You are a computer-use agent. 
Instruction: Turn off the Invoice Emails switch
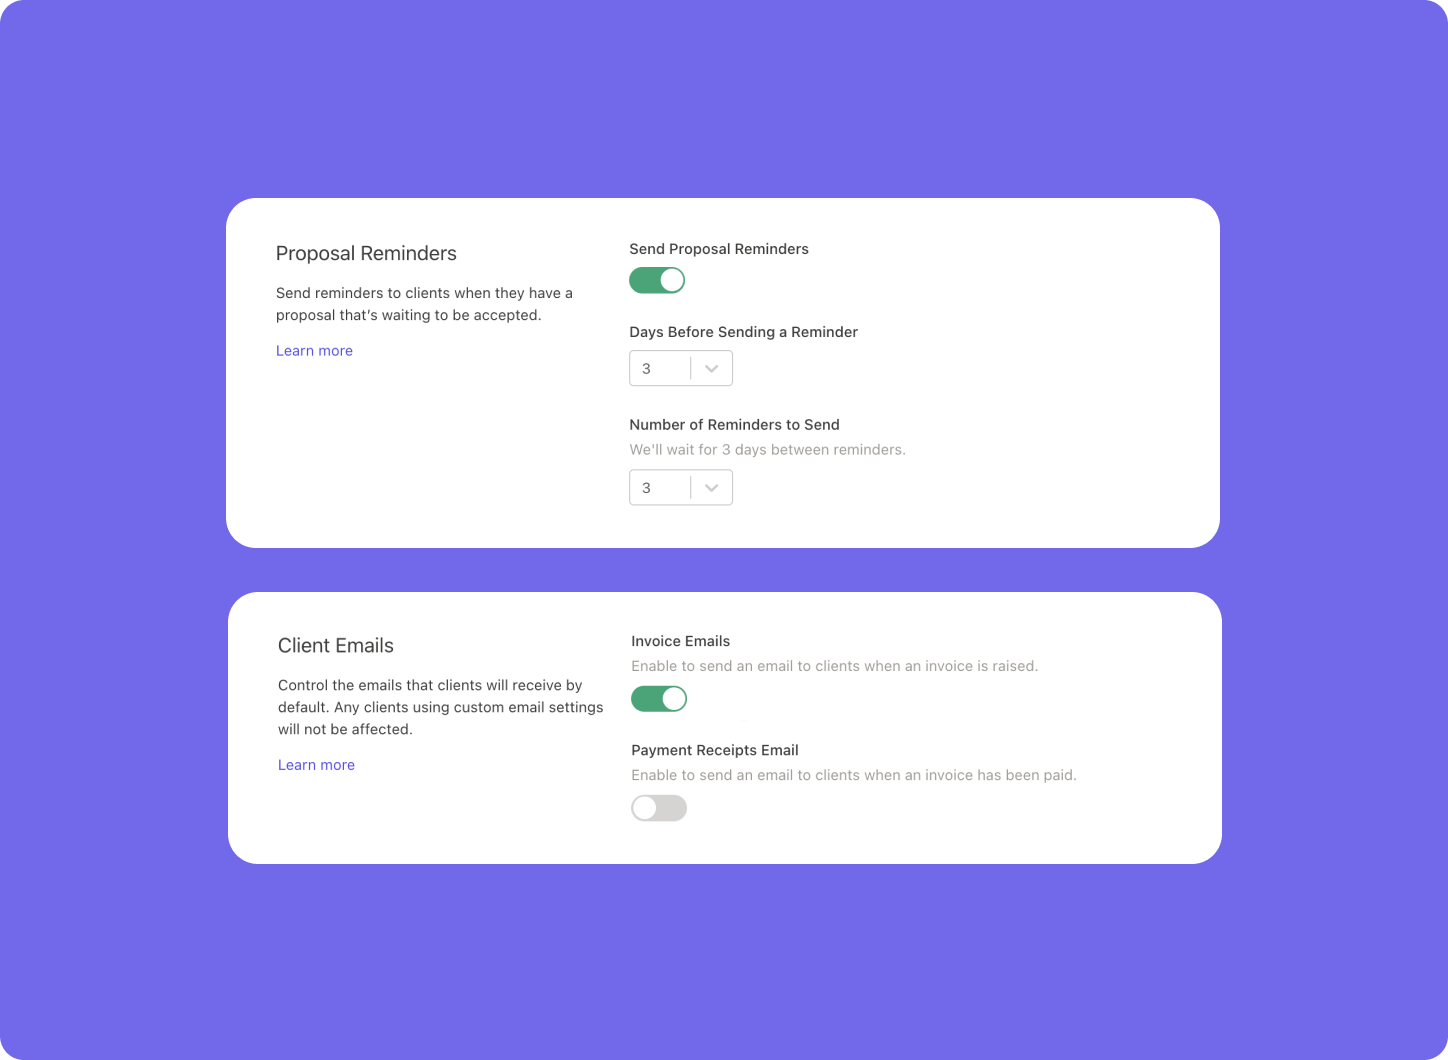[659, 699]
